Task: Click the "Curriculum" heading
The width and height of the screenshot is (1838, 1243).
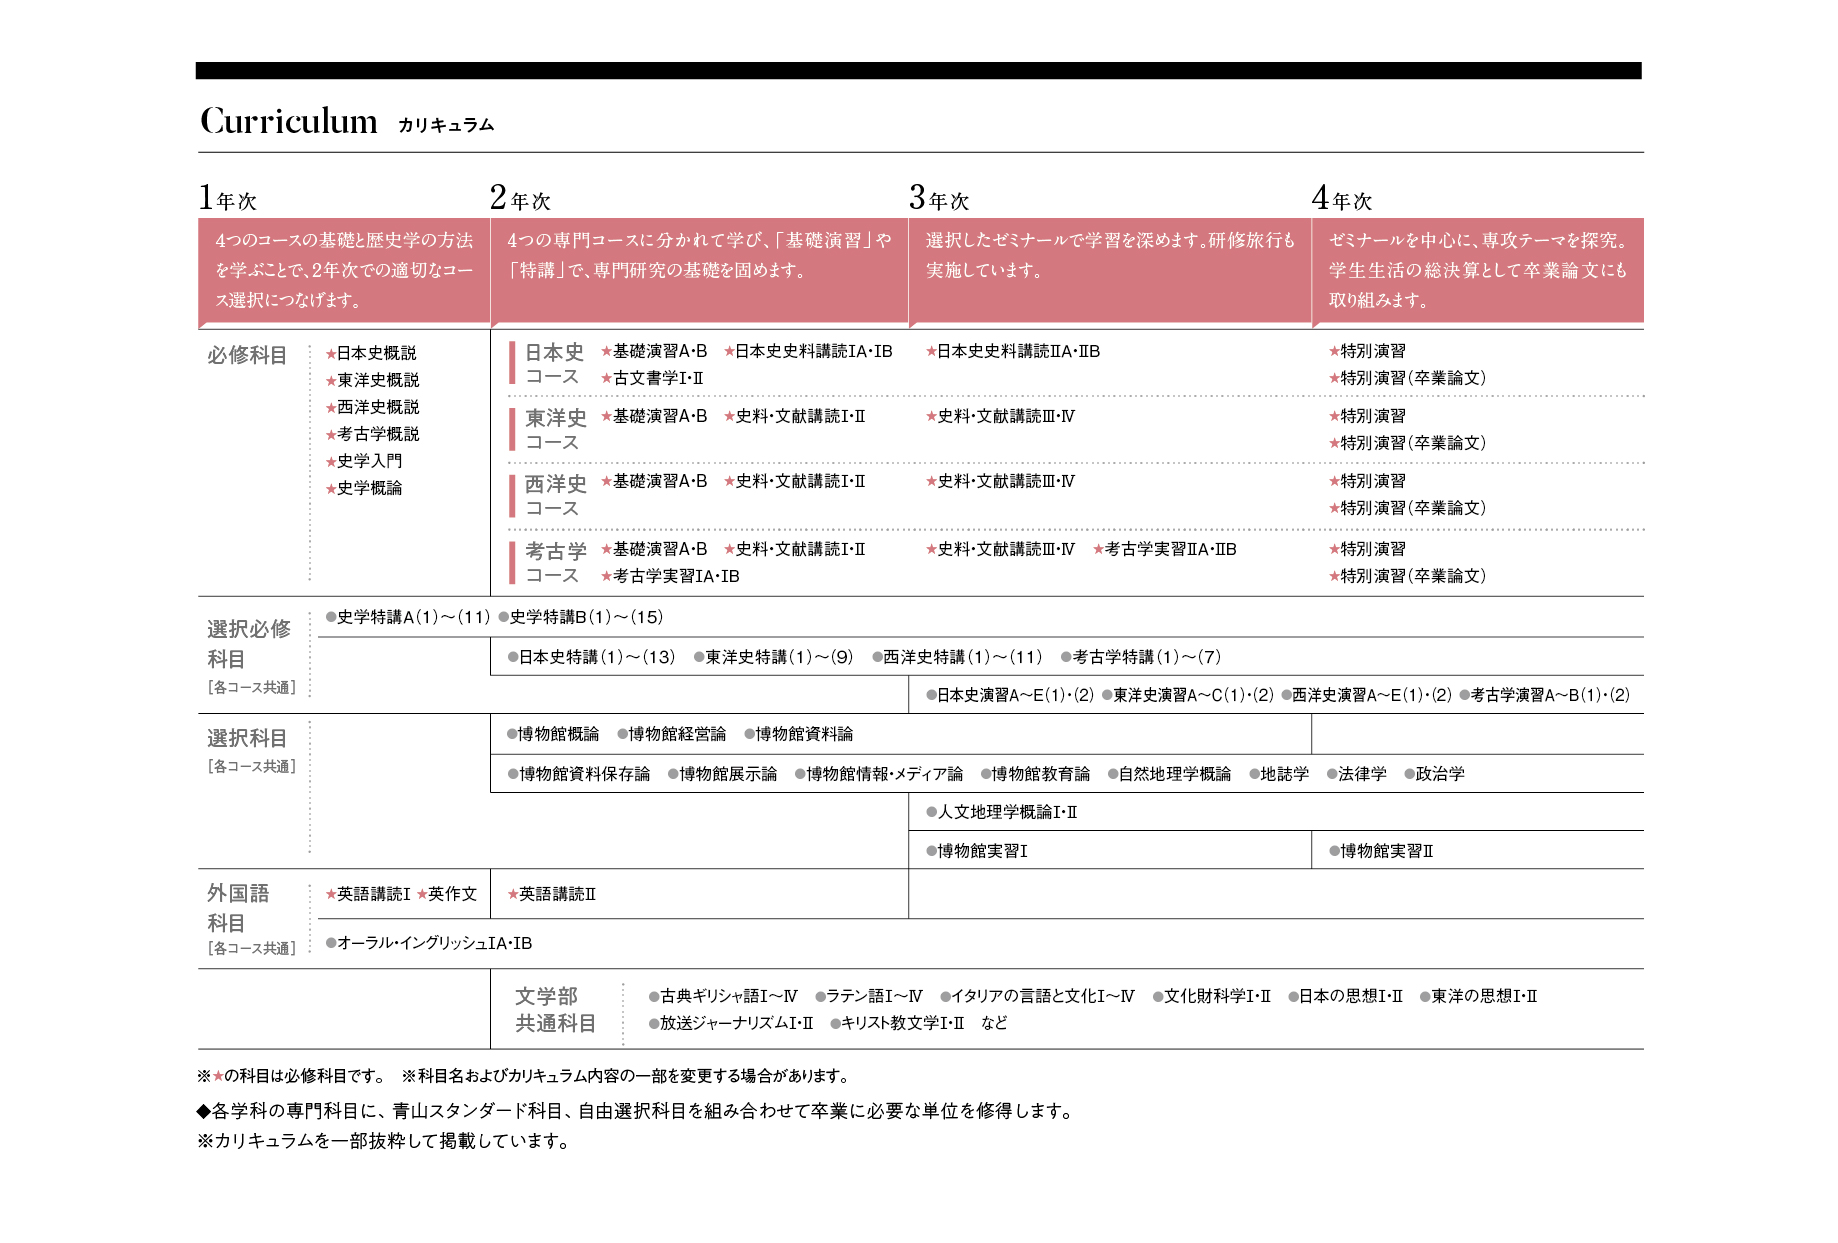Action: (x=289, y=121)
